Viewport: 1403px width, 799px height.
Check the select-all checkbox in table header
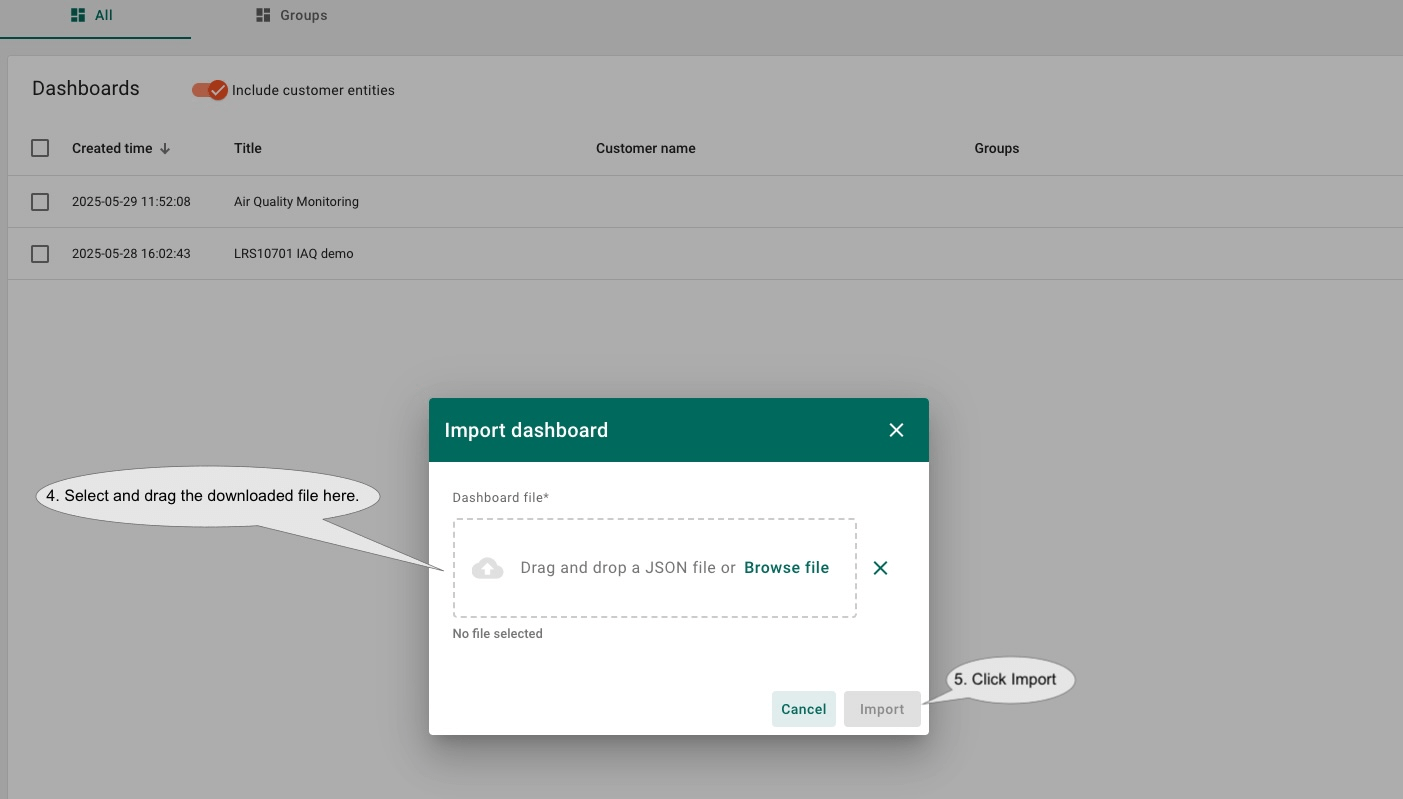pyautogui.click(x=40, y=148)
